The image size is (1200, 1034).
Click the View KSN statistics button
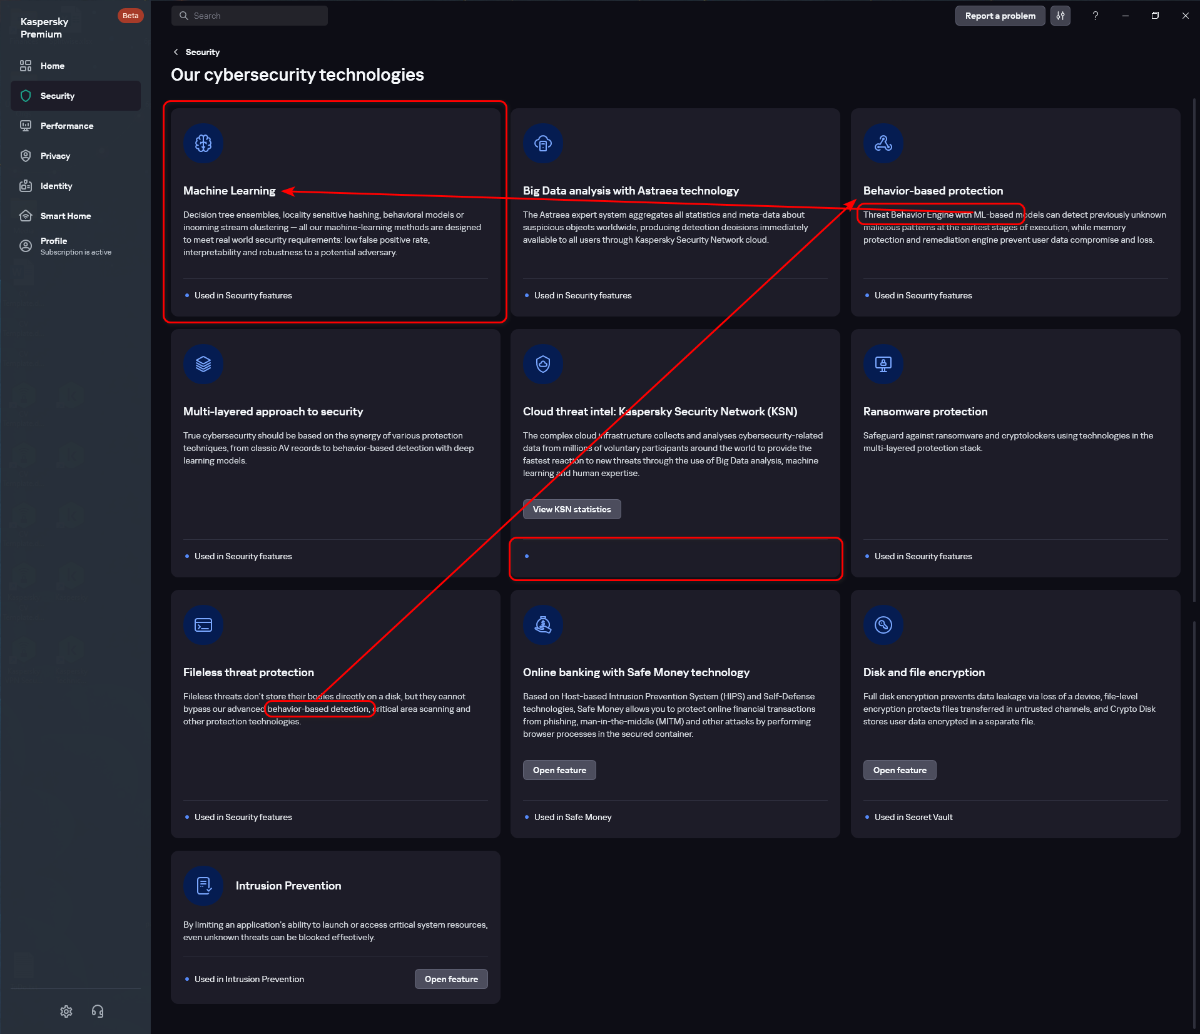[x=572, y=509]
